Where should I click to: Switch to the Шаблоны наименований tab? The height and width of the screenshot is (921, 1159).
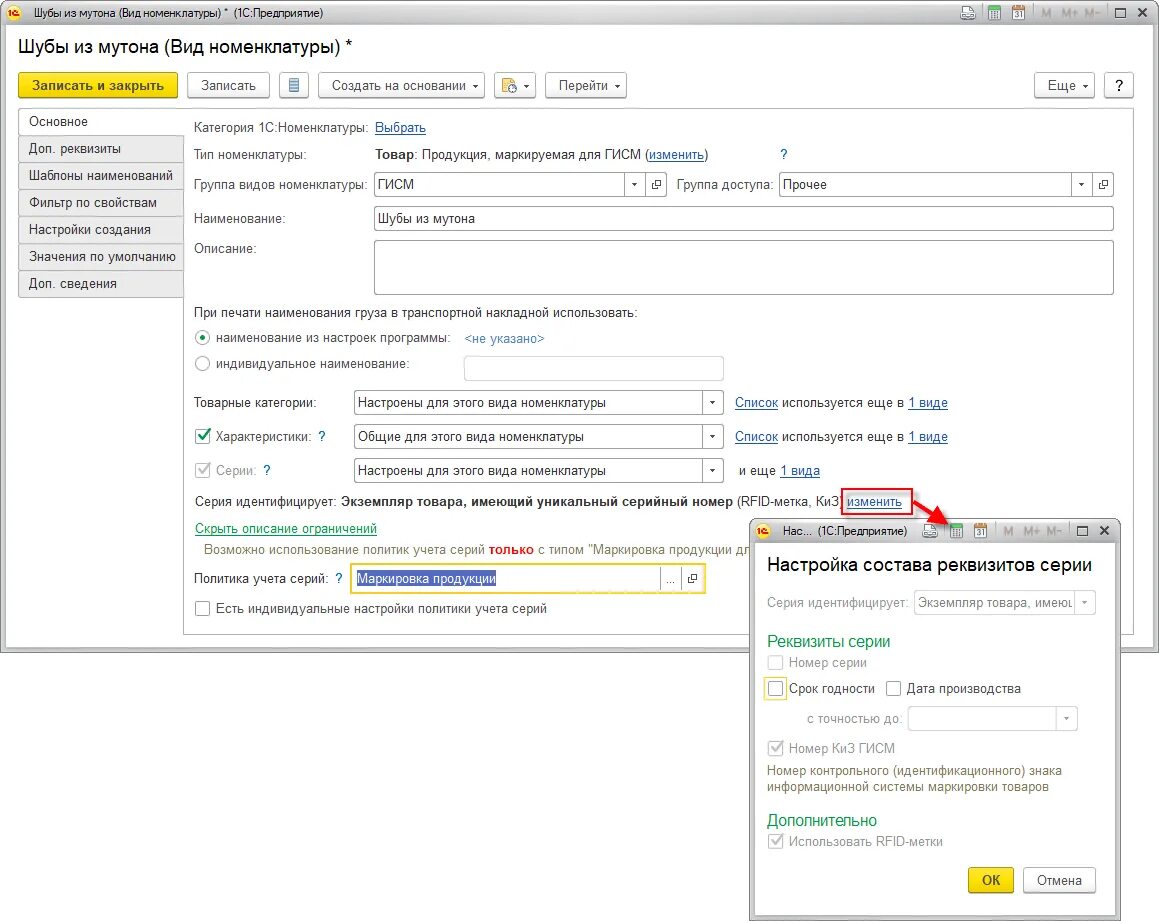pyautogui.click(x=101, y=176)
